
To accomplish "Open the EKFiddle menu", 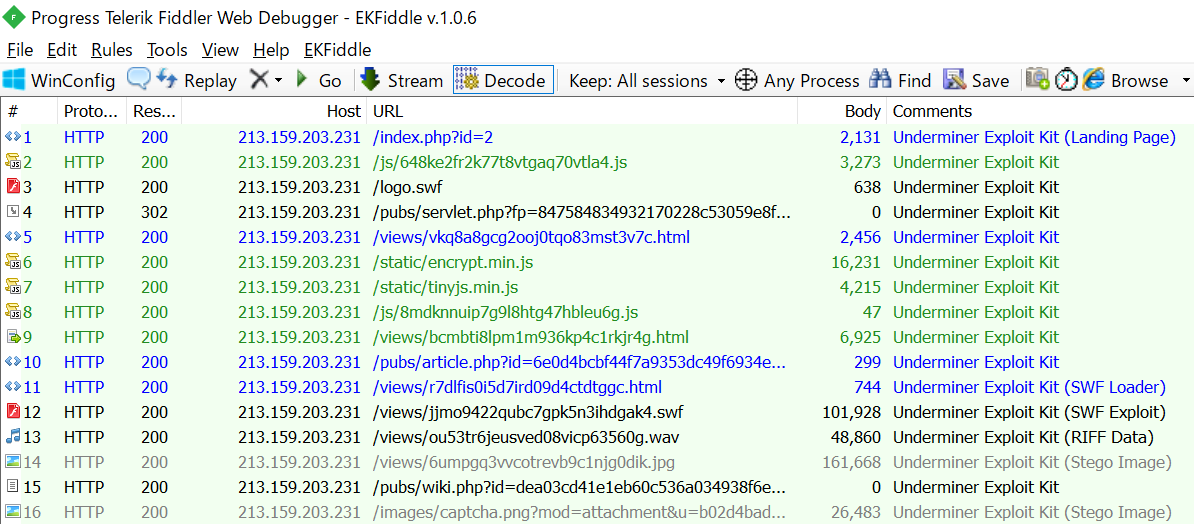I will coord(337,50).
